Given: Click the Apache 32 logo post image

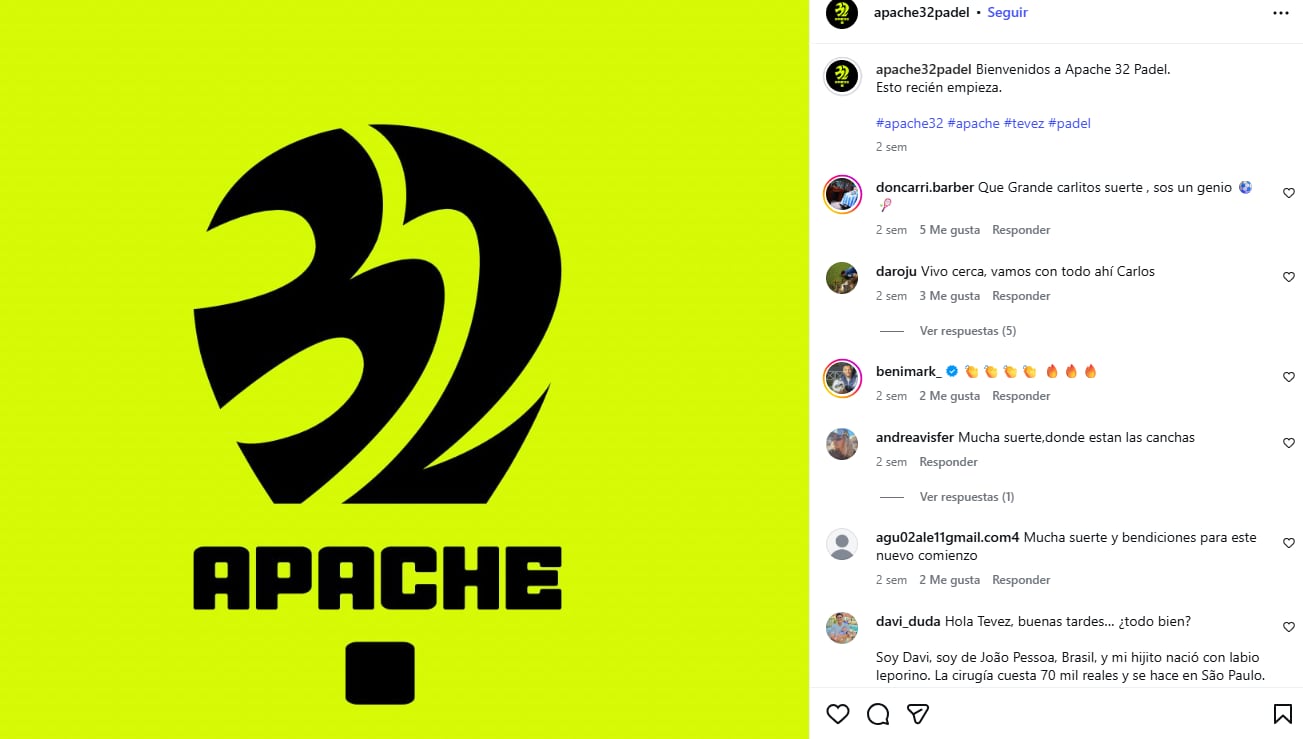Looking at the screenshot, I should click(x=404, y=369).
